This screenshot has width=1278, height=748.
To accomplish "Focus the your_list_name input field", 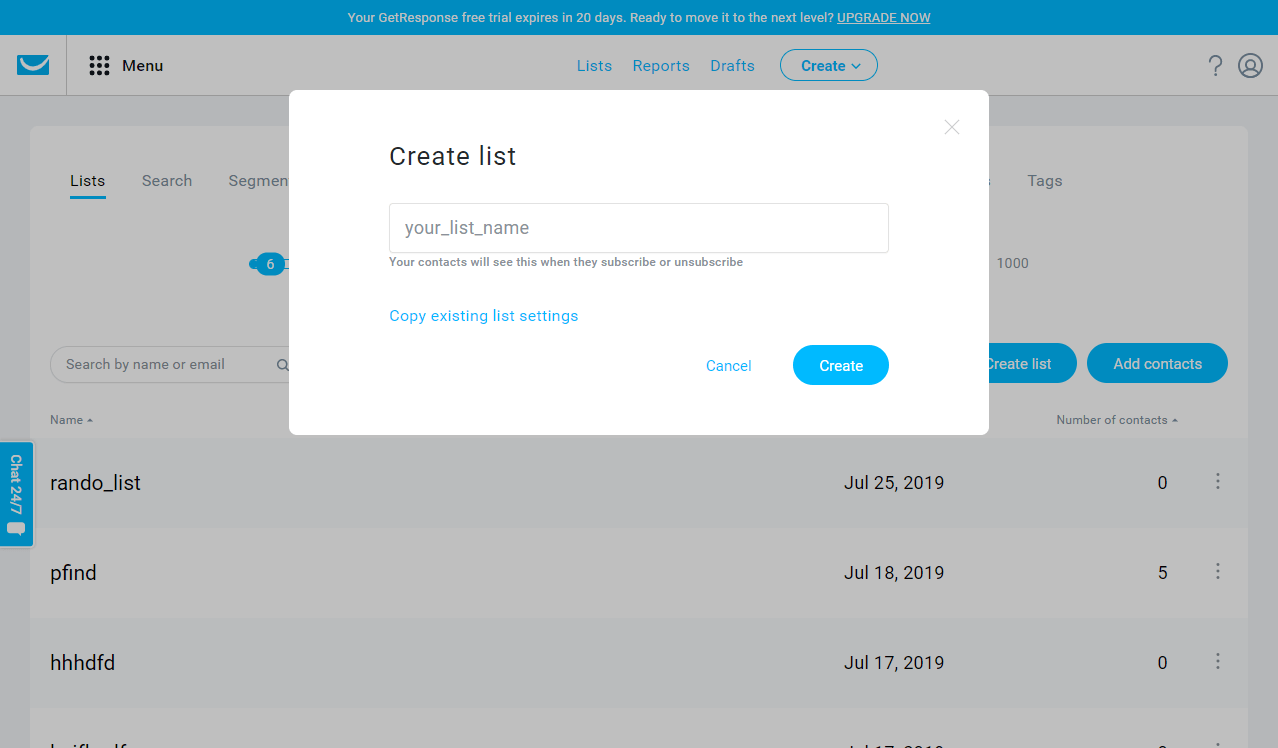I will [x=639, y=228].
